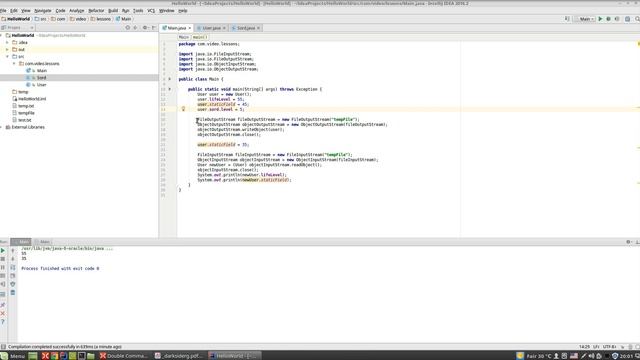The width and height of the screenshot is (640, 360).
Task: Open the Project view selector dropdown
Action: pyautogui.click(x=18, y=28)
